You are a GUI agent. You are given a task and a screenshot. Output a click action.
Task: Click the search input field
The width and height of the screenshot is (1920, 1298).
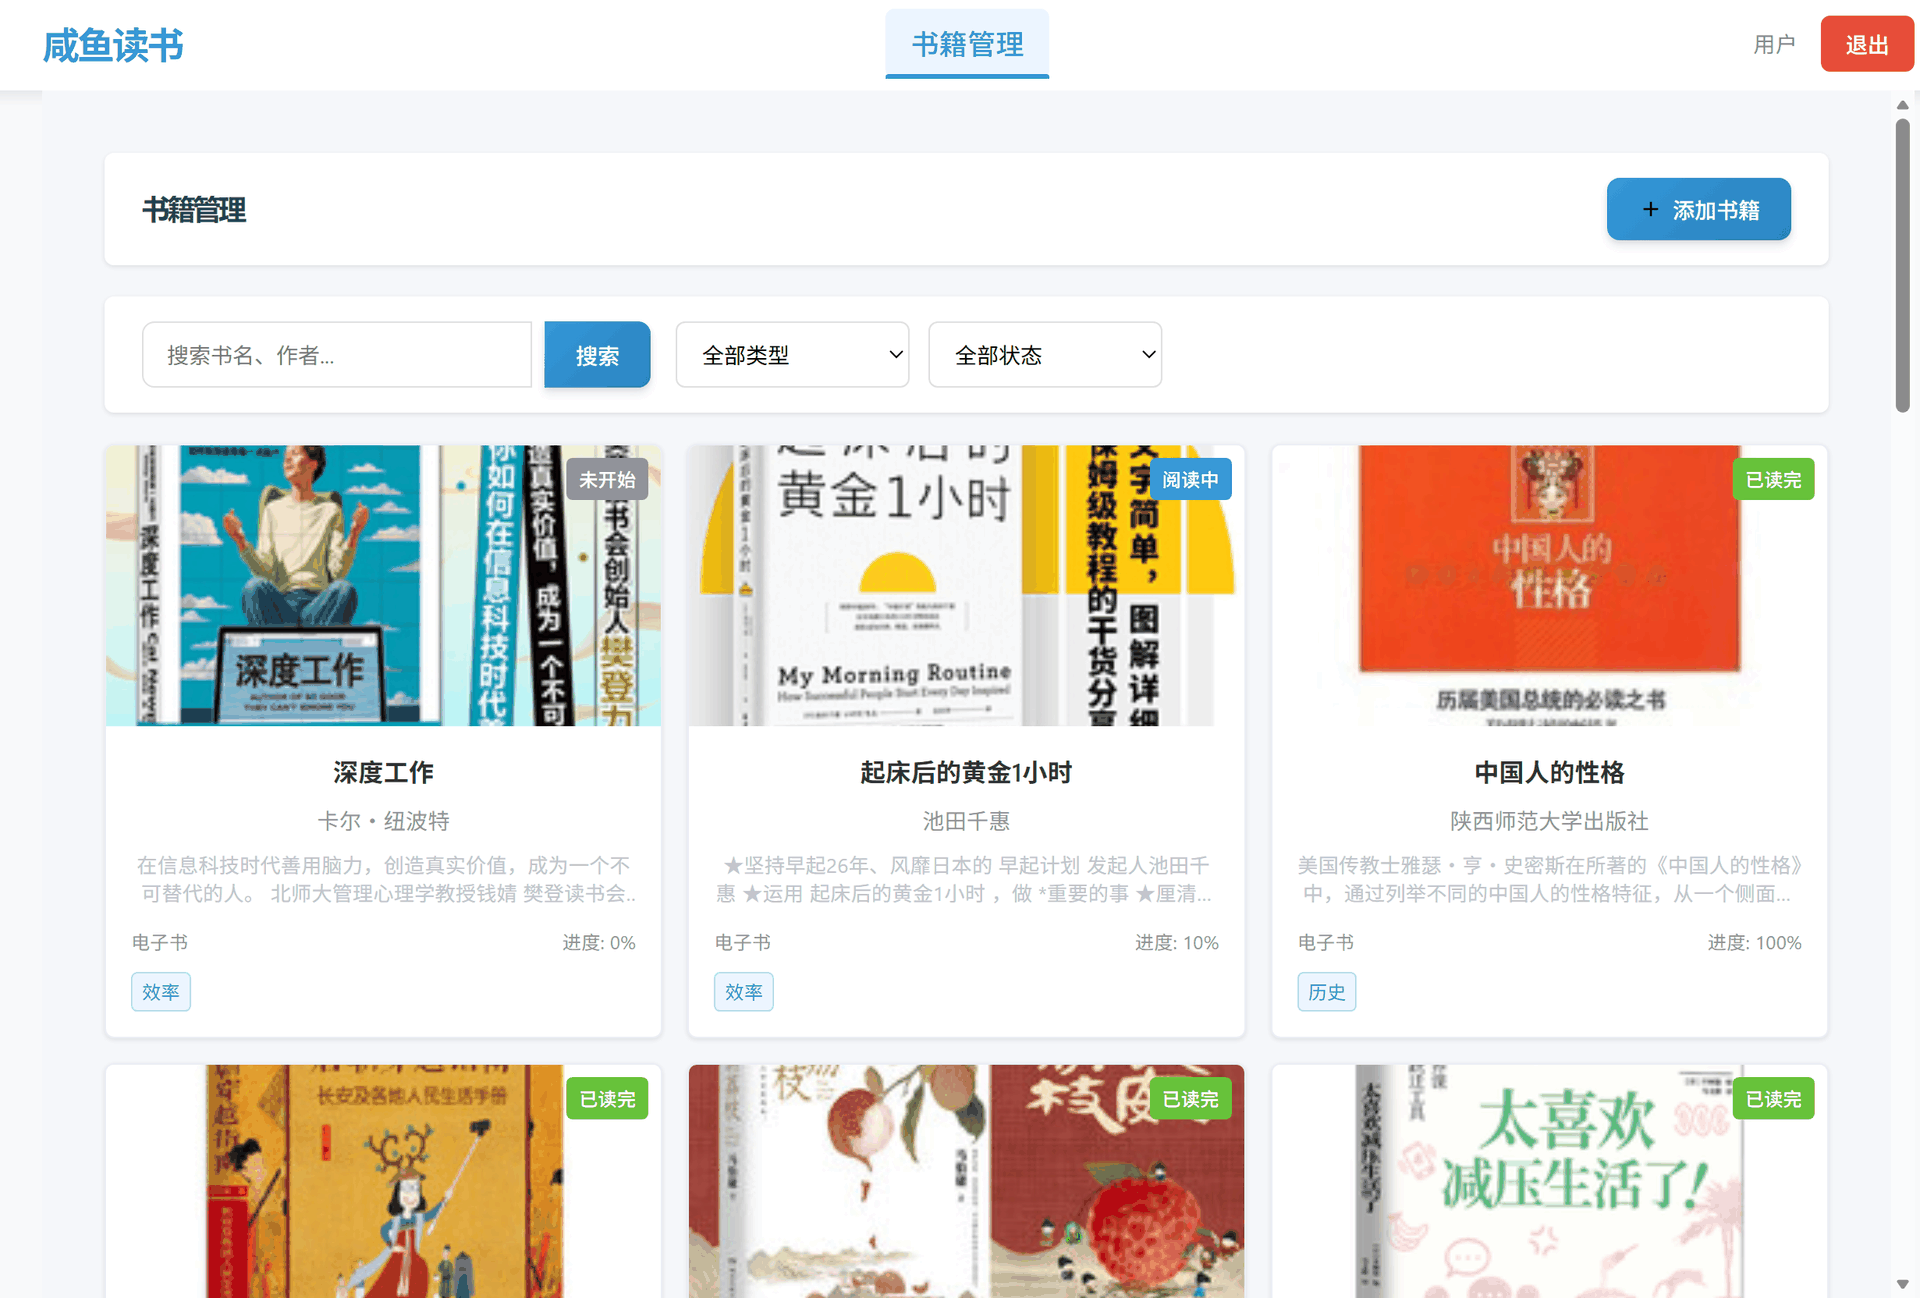pyautogui.click(x=336, y=354)
